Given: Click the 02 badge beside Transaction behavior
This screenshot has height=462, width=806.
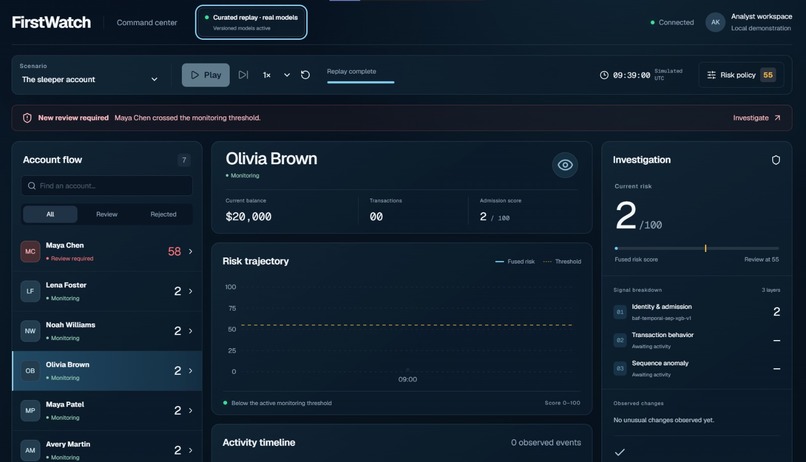Looking at the screenshot, I should tap(620, 340).
